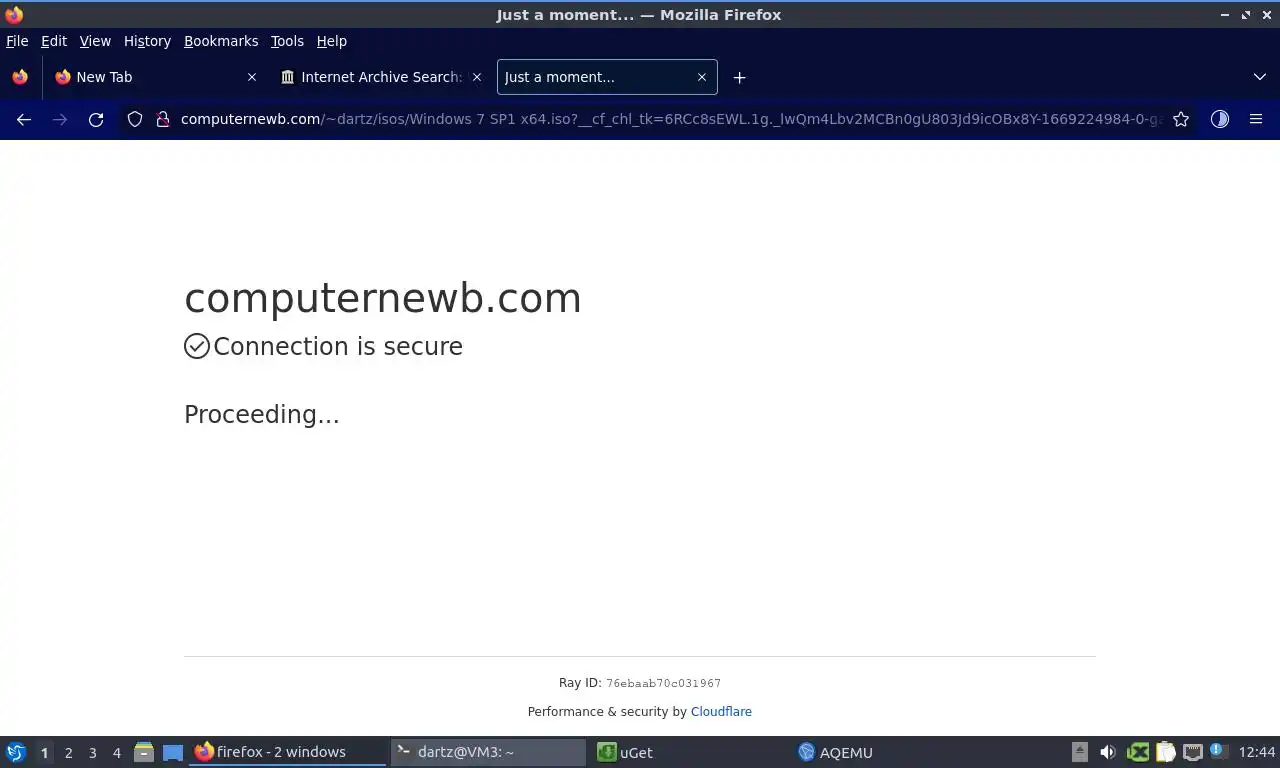Switch to workspace 3
Viewport: 1280px width, 768px height.
(92, 753)
